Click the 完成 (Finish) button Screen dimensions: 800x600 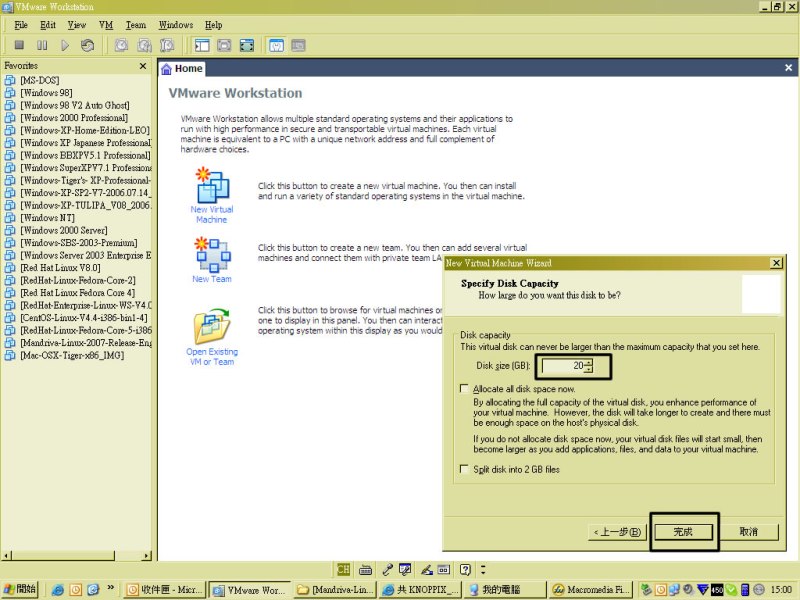coord(684,532)
